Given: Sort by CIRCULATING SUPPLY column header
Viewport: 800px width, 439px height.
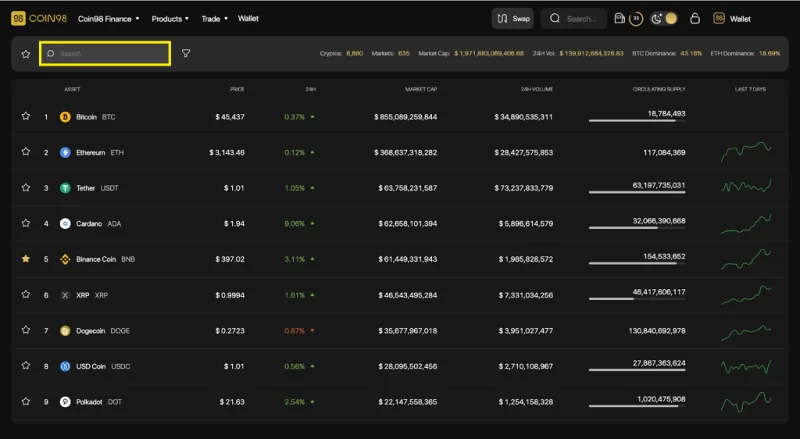Looking at the screenshot, I should point(659,89).
